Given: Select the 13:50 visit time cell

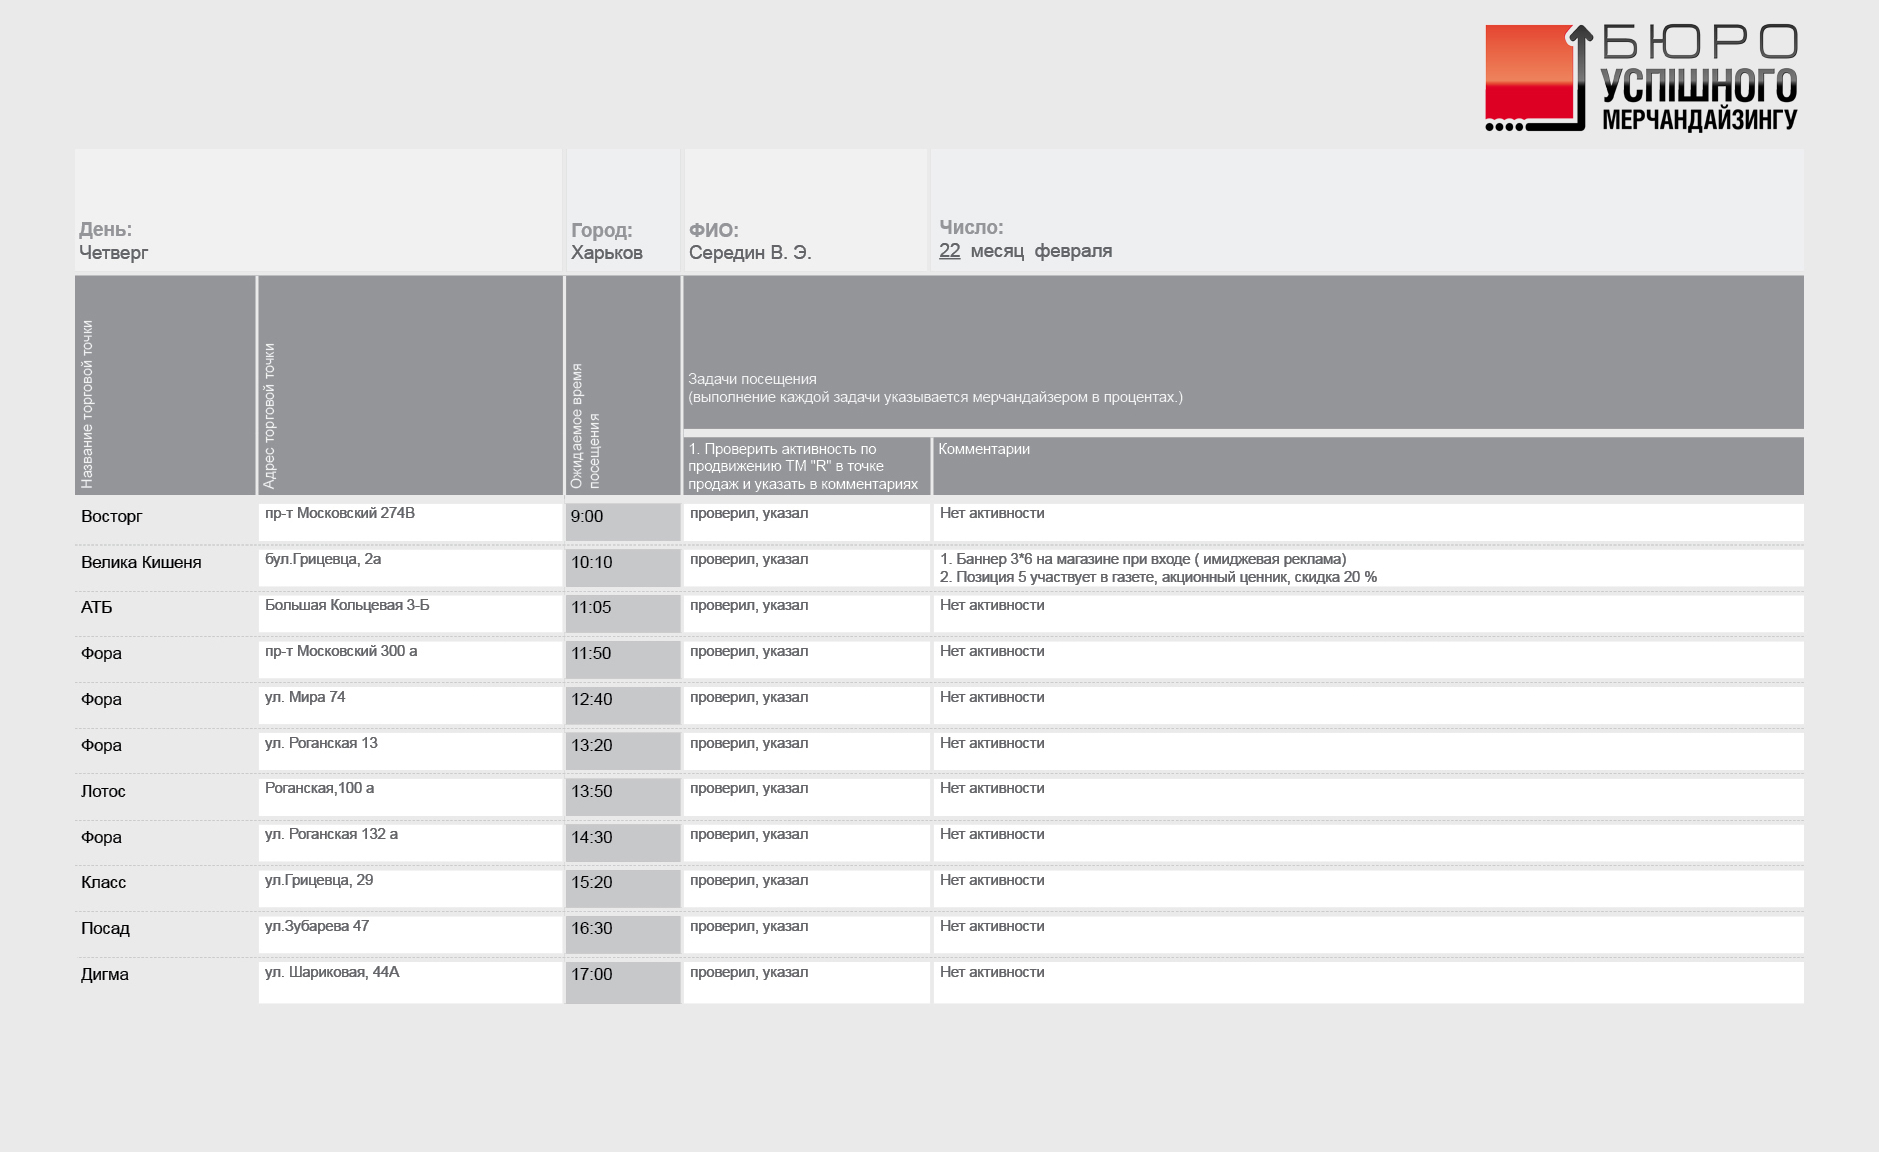Looking at the screenshot, I should click(x=623, y=797).
